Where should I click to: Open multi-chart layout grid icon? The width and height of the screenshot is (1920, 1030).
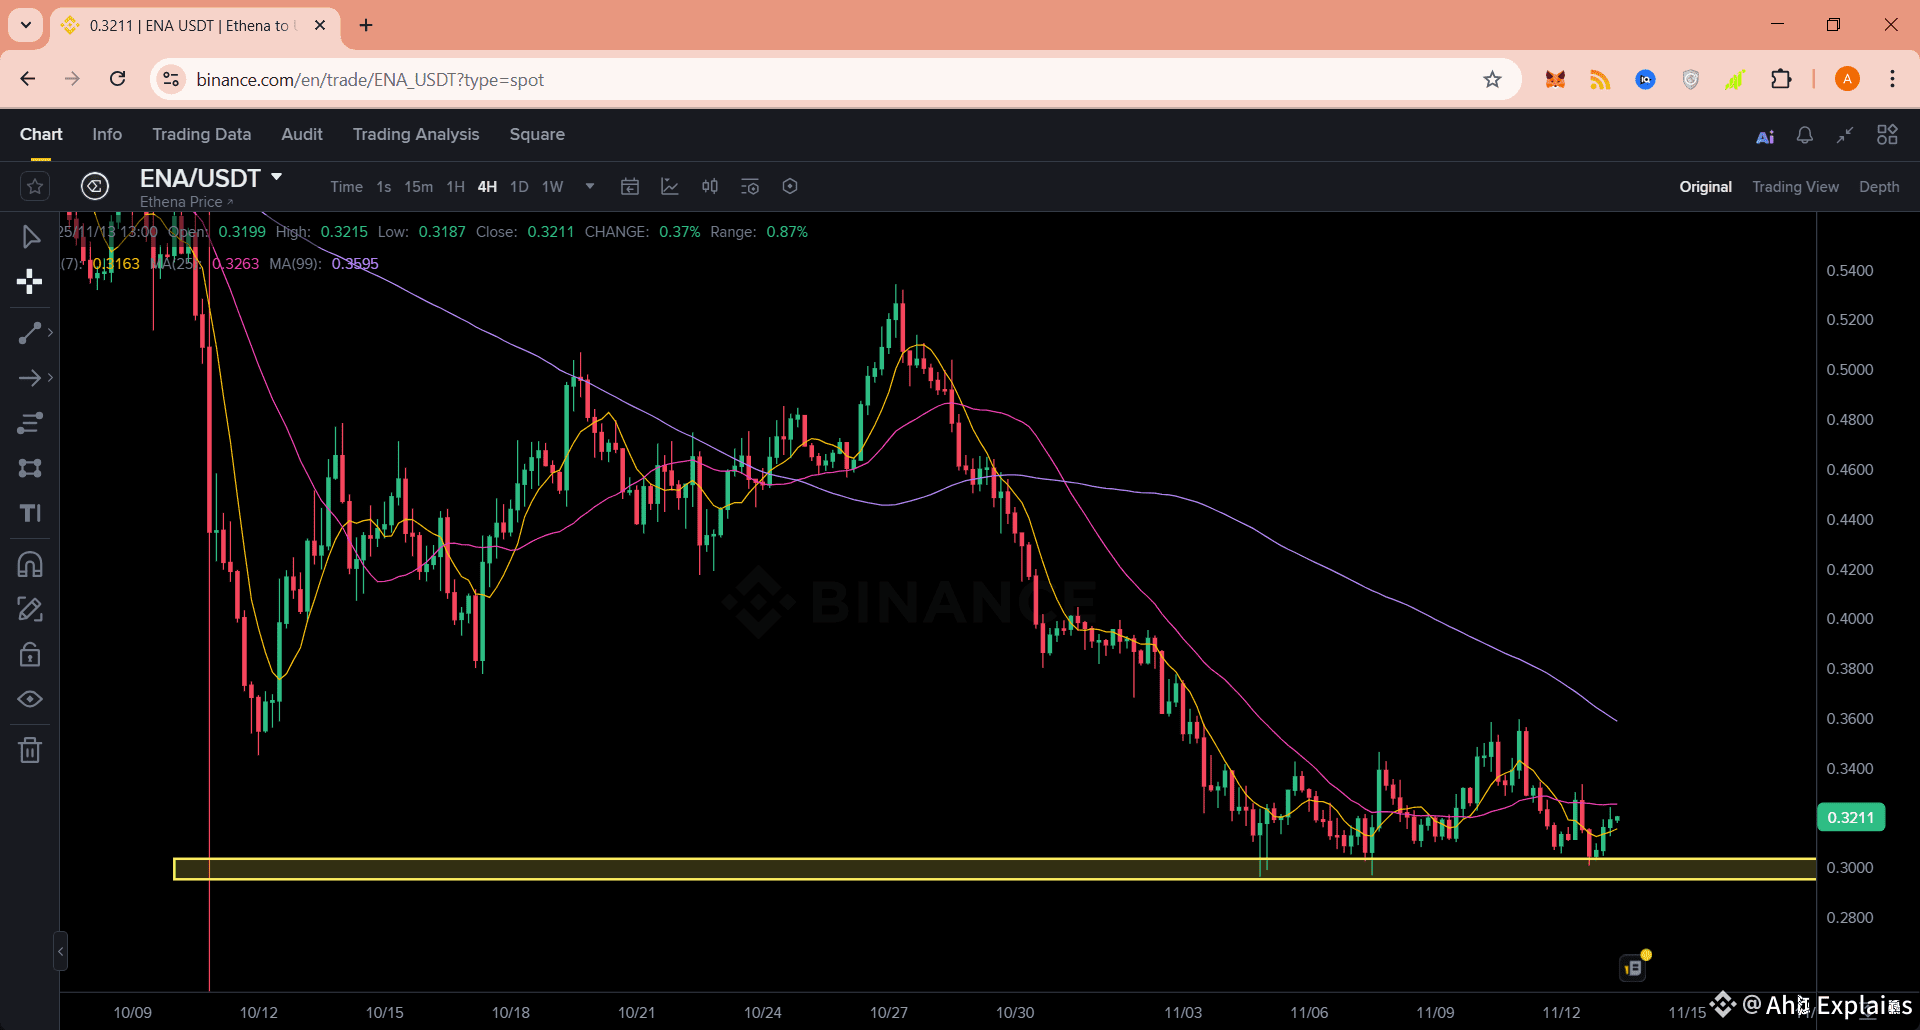(x=1887, y=135)
